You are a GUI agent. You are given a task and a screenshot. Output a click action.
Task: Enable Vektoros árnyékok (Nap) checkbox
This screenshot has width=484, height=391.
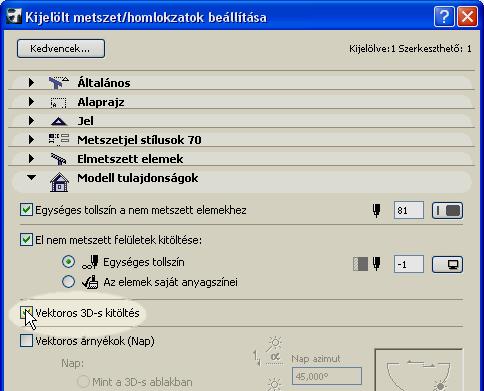pos(26,341)
